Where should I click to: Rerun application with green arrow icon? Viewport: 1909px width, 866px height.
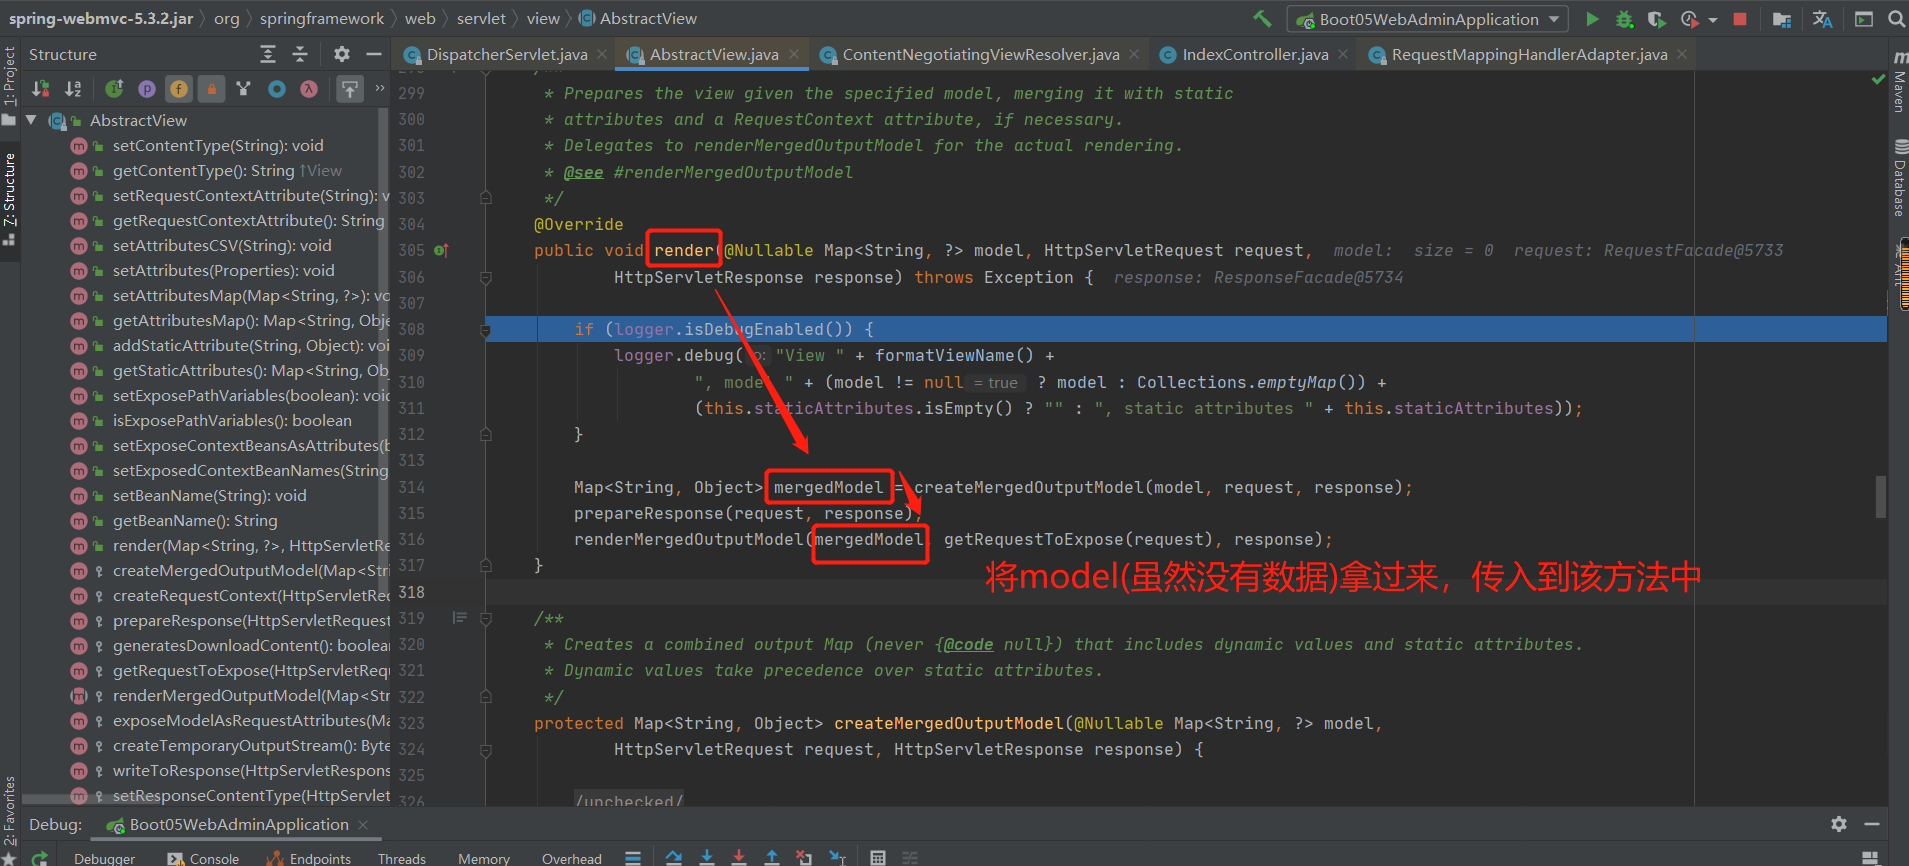point(40,858)
